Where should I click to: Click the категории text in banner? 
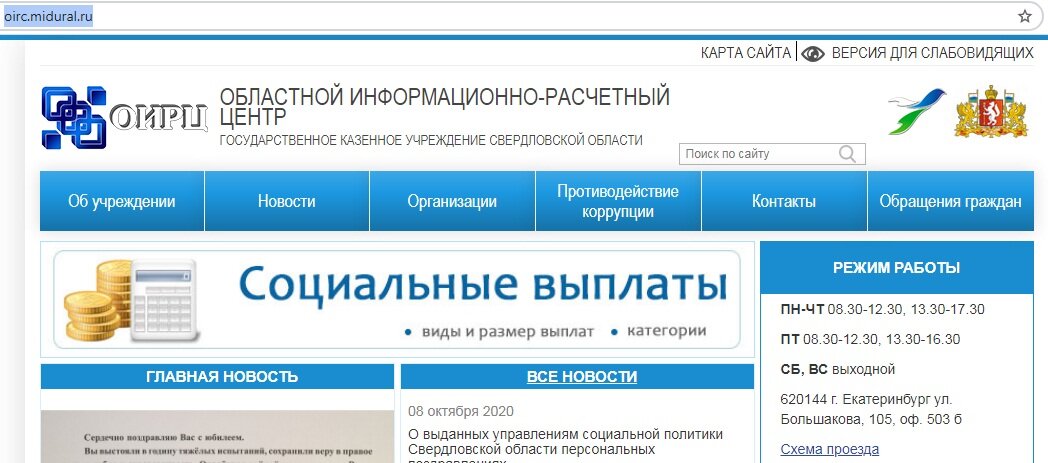[666, 331]
